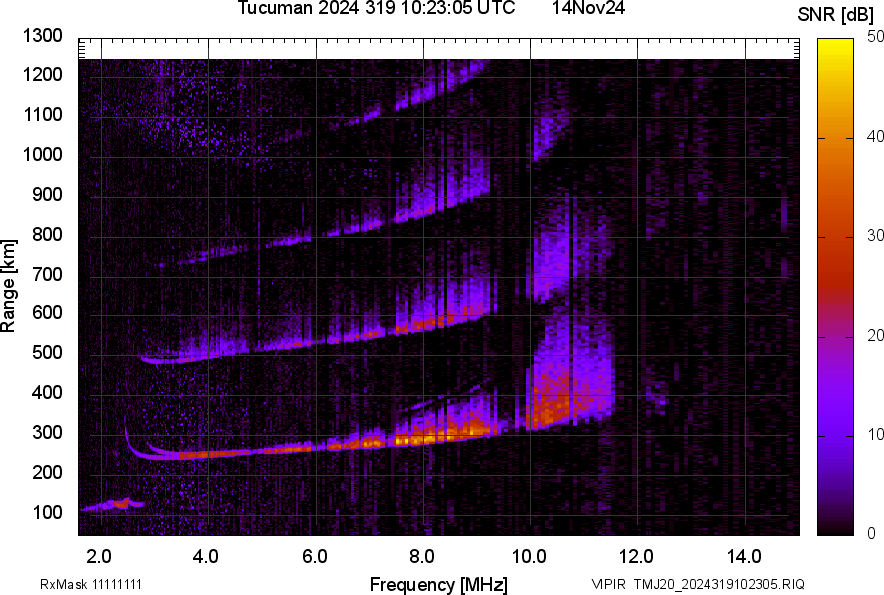Image resolution: width=884 pixels, height=595 pixels.
Task: Click the range tick label 1000
Action: [x=42, y=154]
